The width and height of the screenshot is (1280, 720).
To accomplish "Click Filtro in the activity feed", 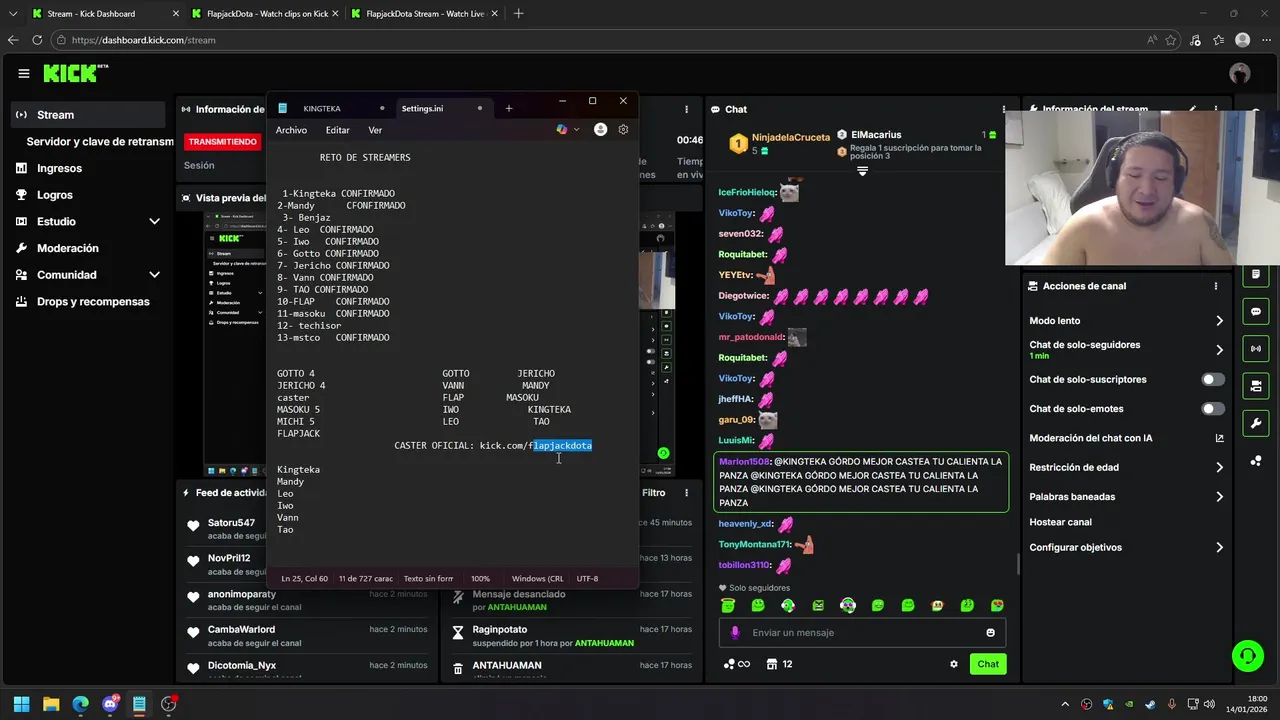I will (x=653, y=492).
